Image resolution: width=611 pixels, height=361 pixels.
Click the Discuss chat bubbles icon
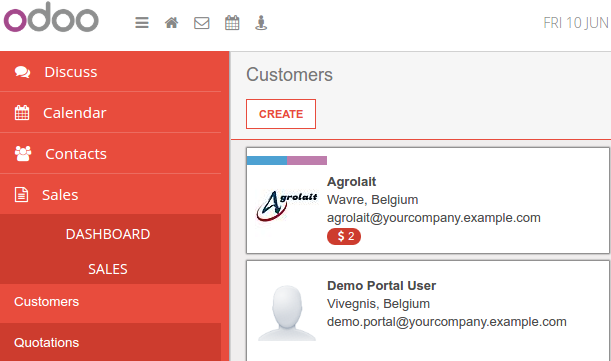tap(22, 72)
